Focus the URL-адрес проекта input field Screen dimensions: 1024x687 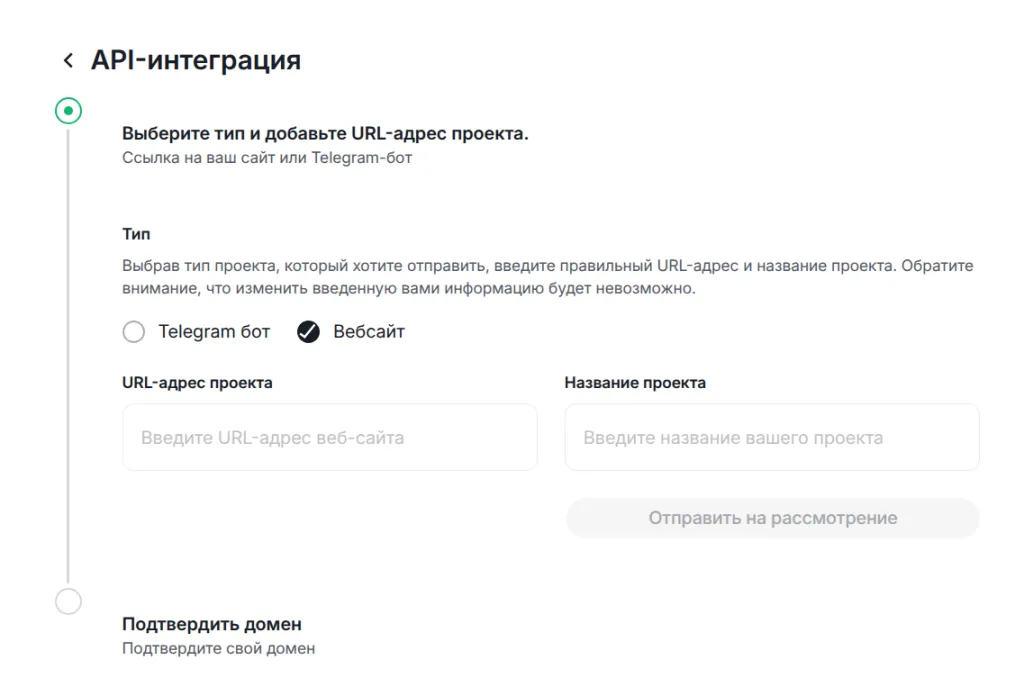[x=329, y=437]
